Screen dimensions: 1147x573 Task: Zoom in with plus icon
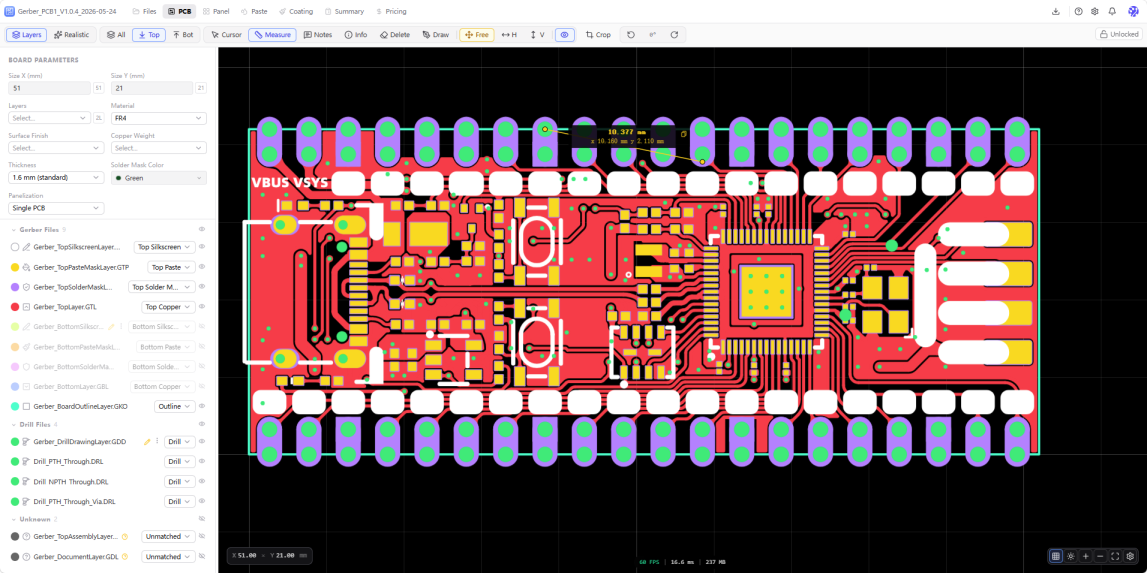point(1086,556)
